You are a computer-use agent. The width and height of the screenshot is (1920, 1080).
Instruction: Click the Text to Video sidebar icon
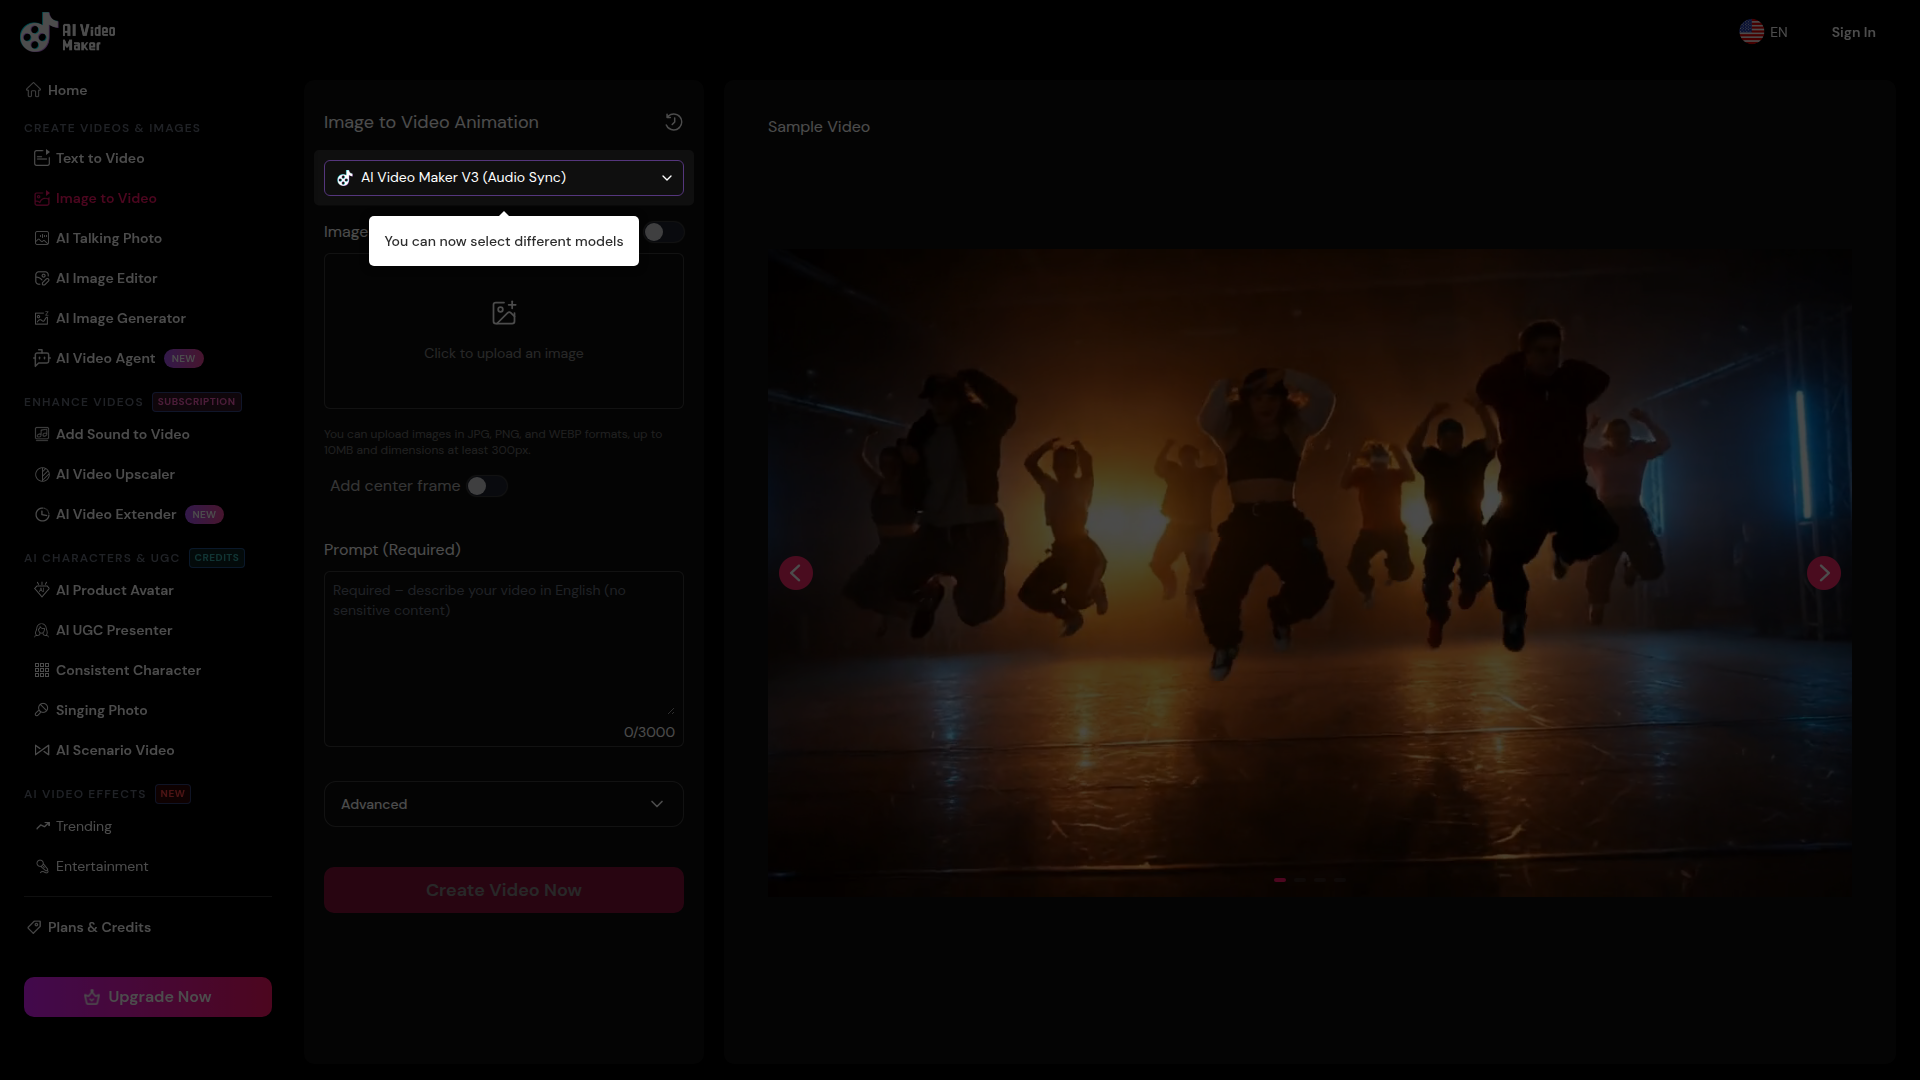42,158
